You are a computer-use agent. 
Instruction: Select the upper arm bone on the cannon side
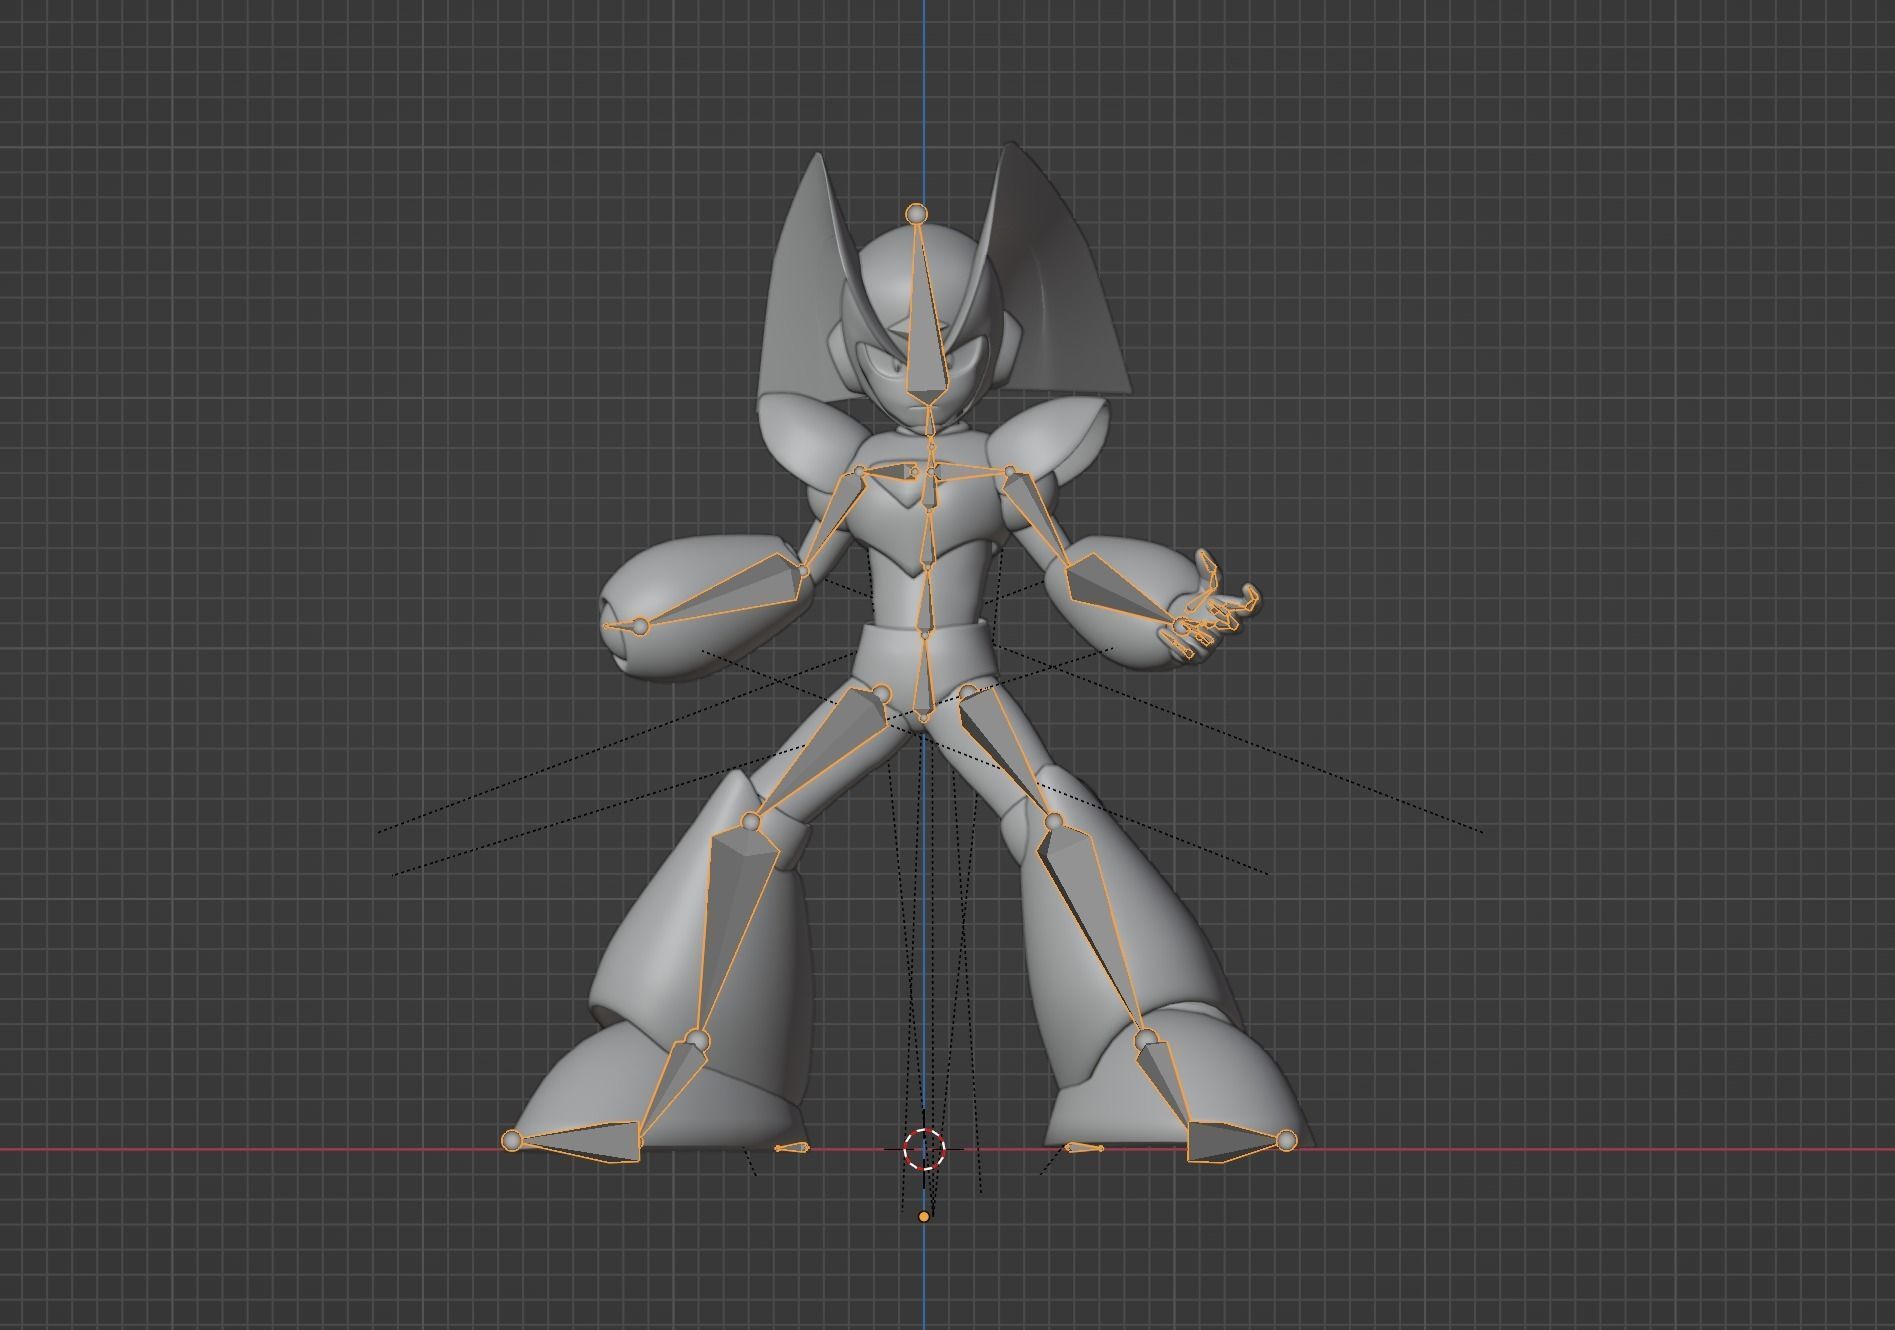click(x=832, y=520)
